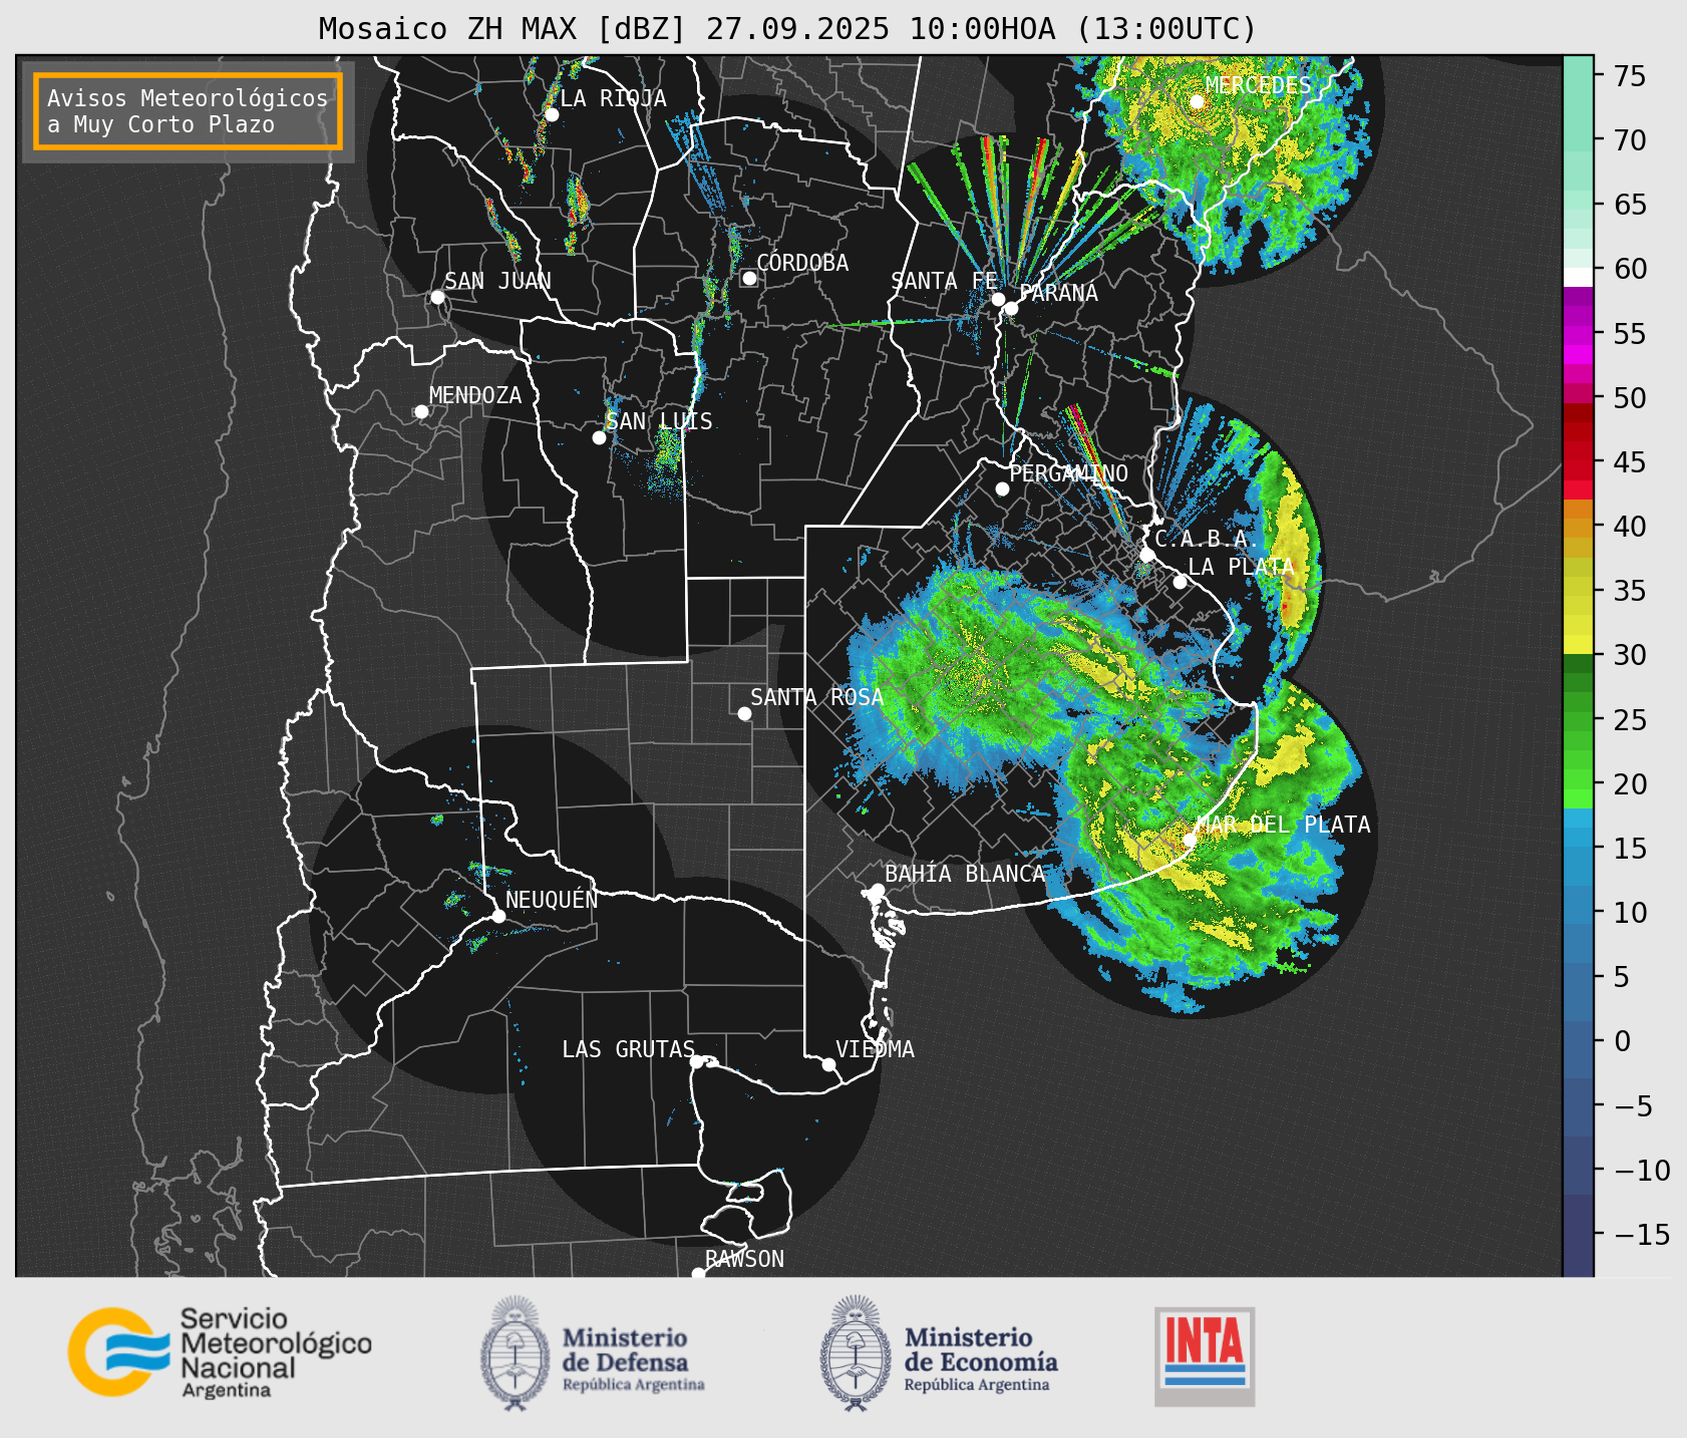Click the NEUQUÉN label text
This screenshot has width=1687, height=1438.
[552, 899]
